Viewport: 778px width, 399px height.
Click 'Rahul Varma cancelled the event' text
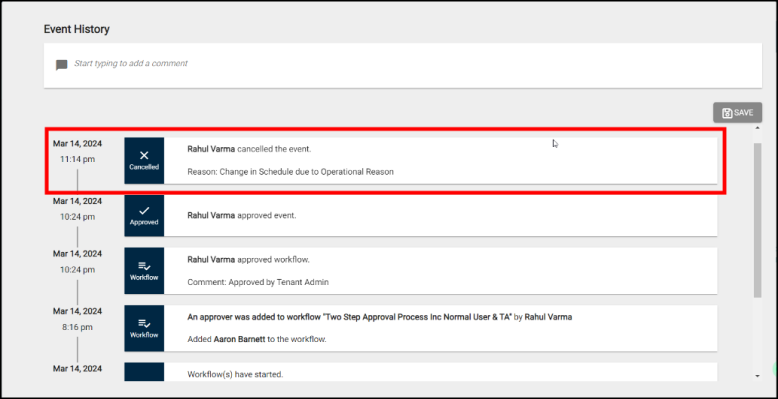point(249,149)
